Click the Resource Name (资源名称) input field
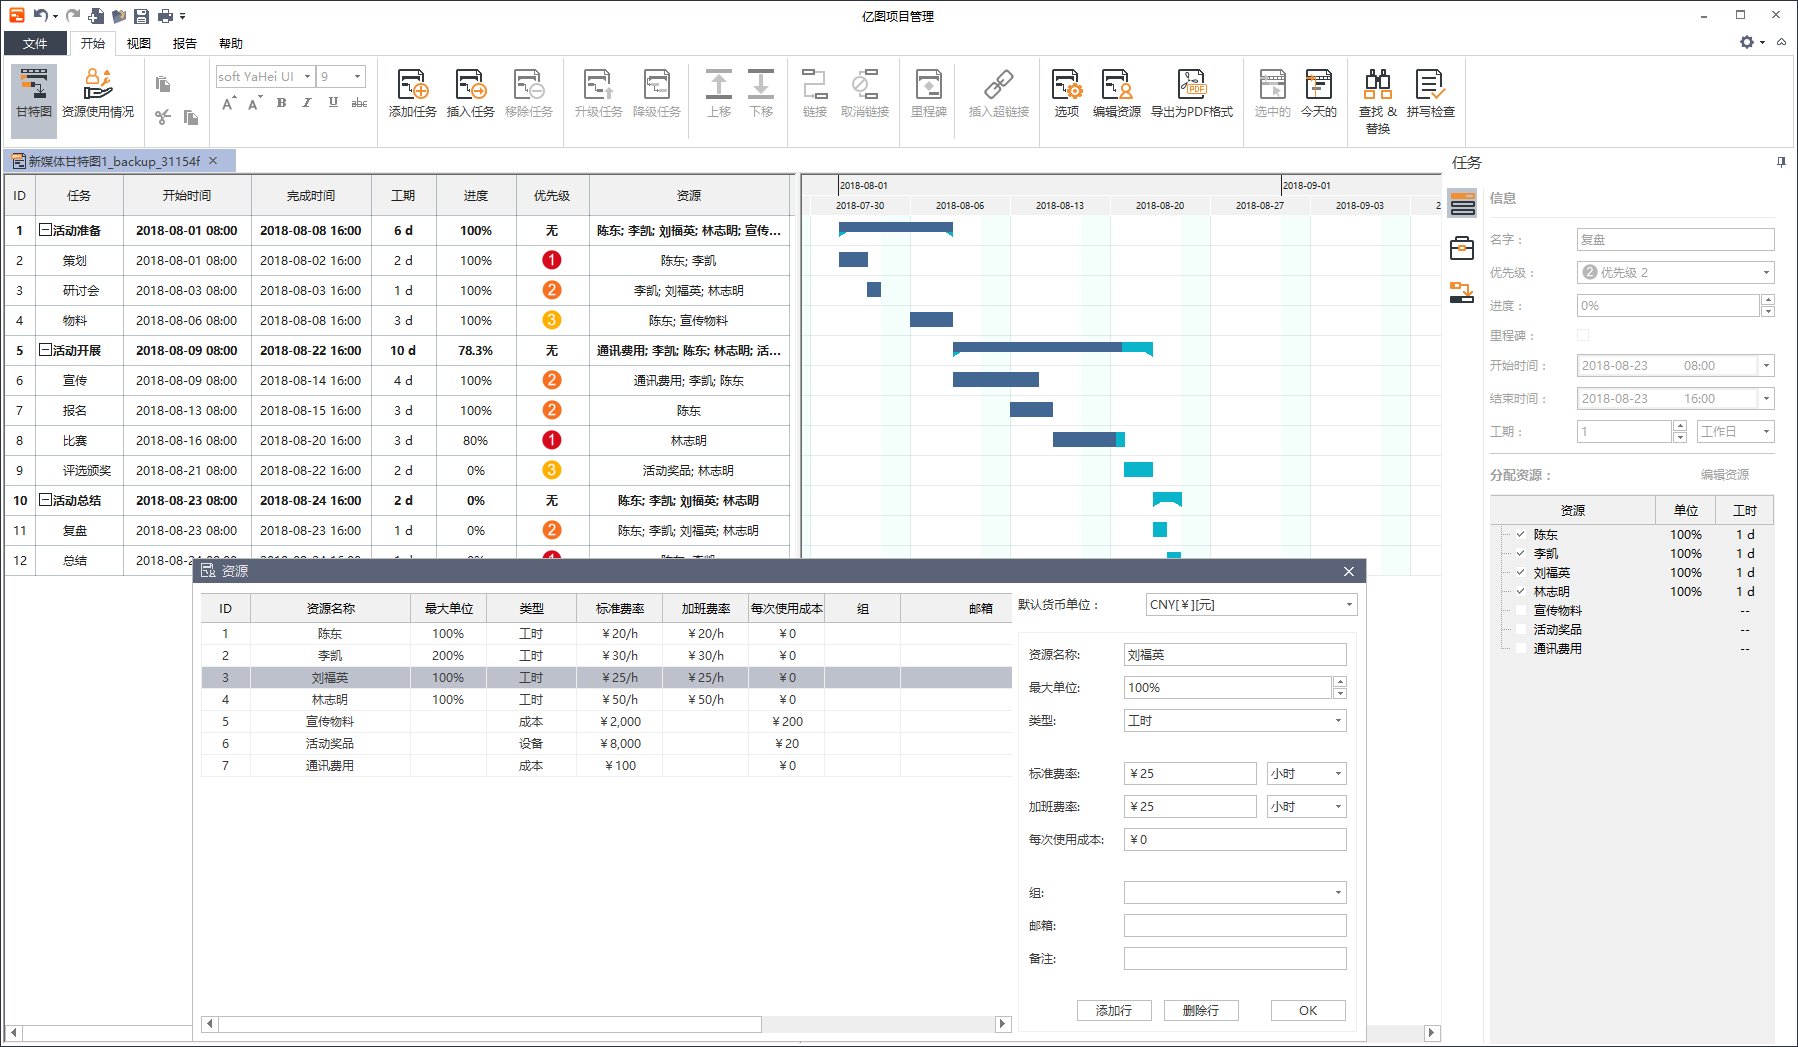1798x1047 pixels. point(1234,655)
